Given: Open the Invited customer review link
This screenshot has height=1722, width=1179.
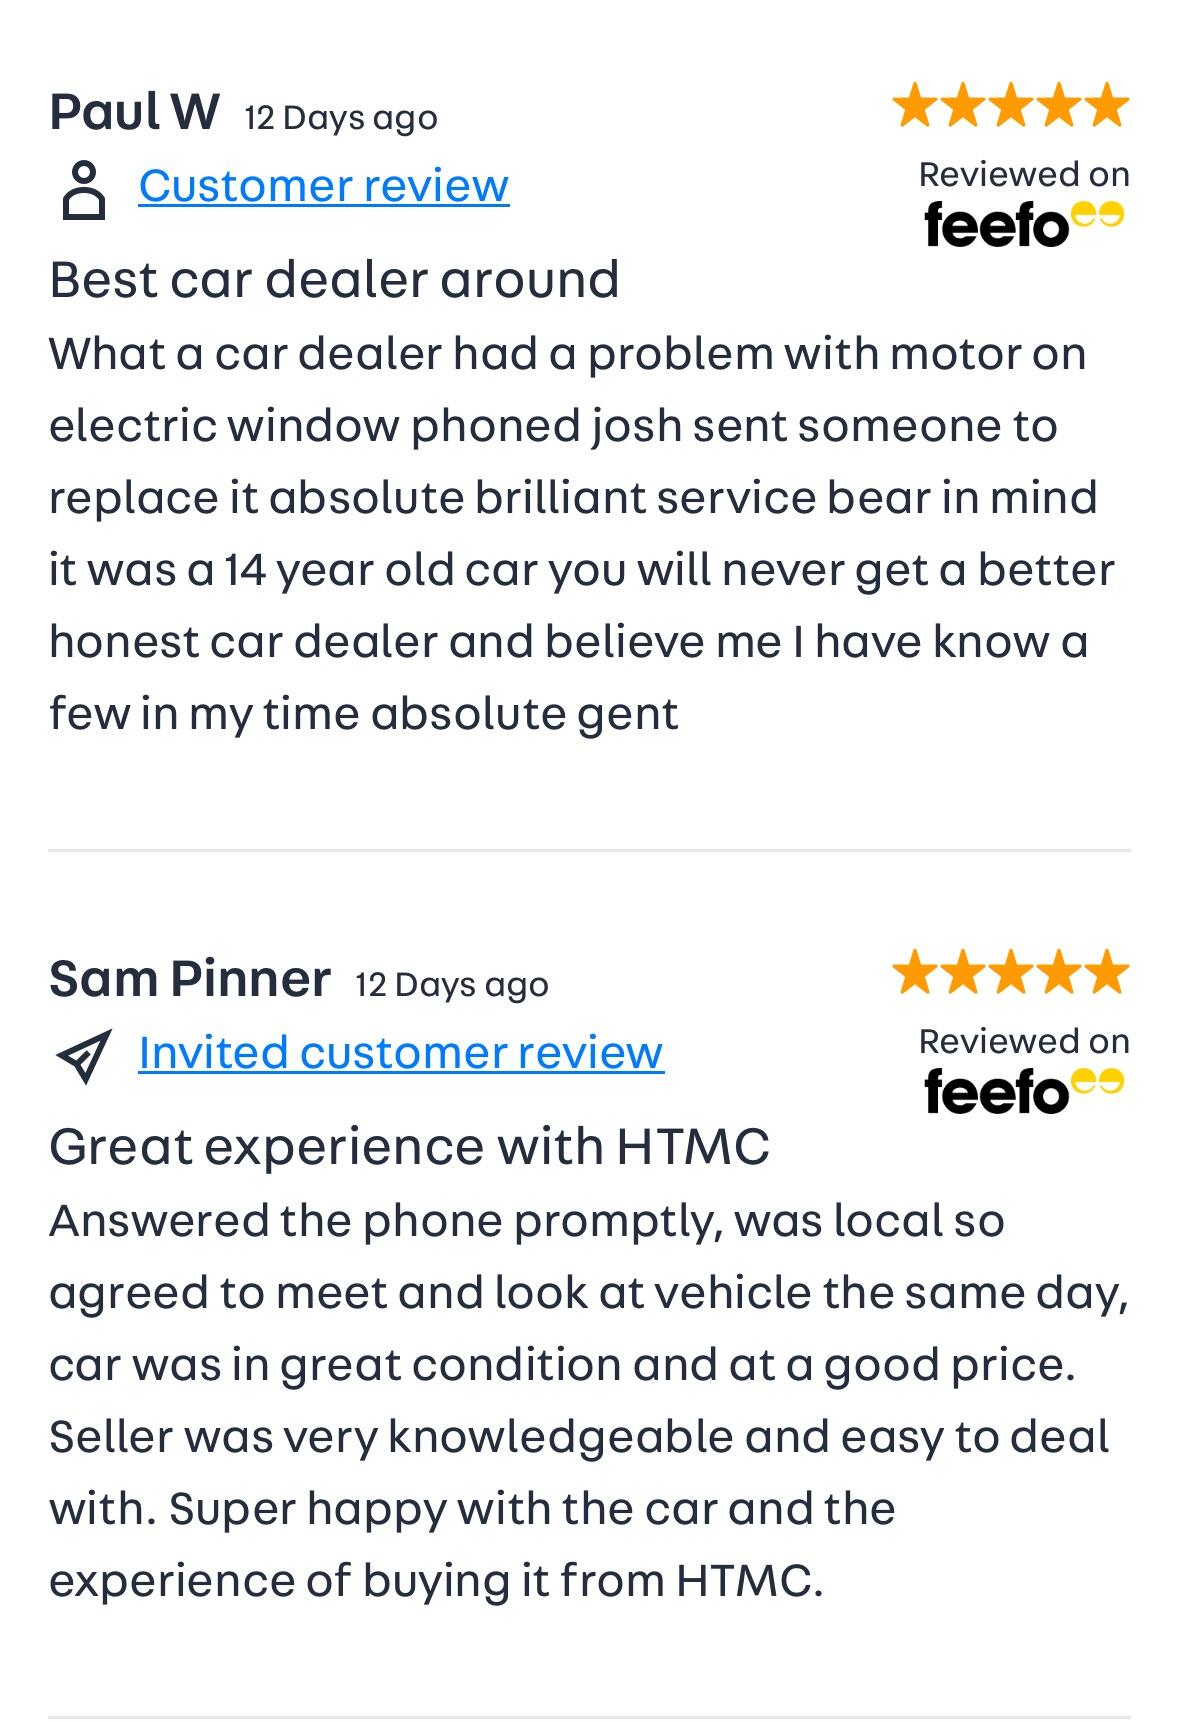Looking at the screenshot, I should pos(401,1053).
